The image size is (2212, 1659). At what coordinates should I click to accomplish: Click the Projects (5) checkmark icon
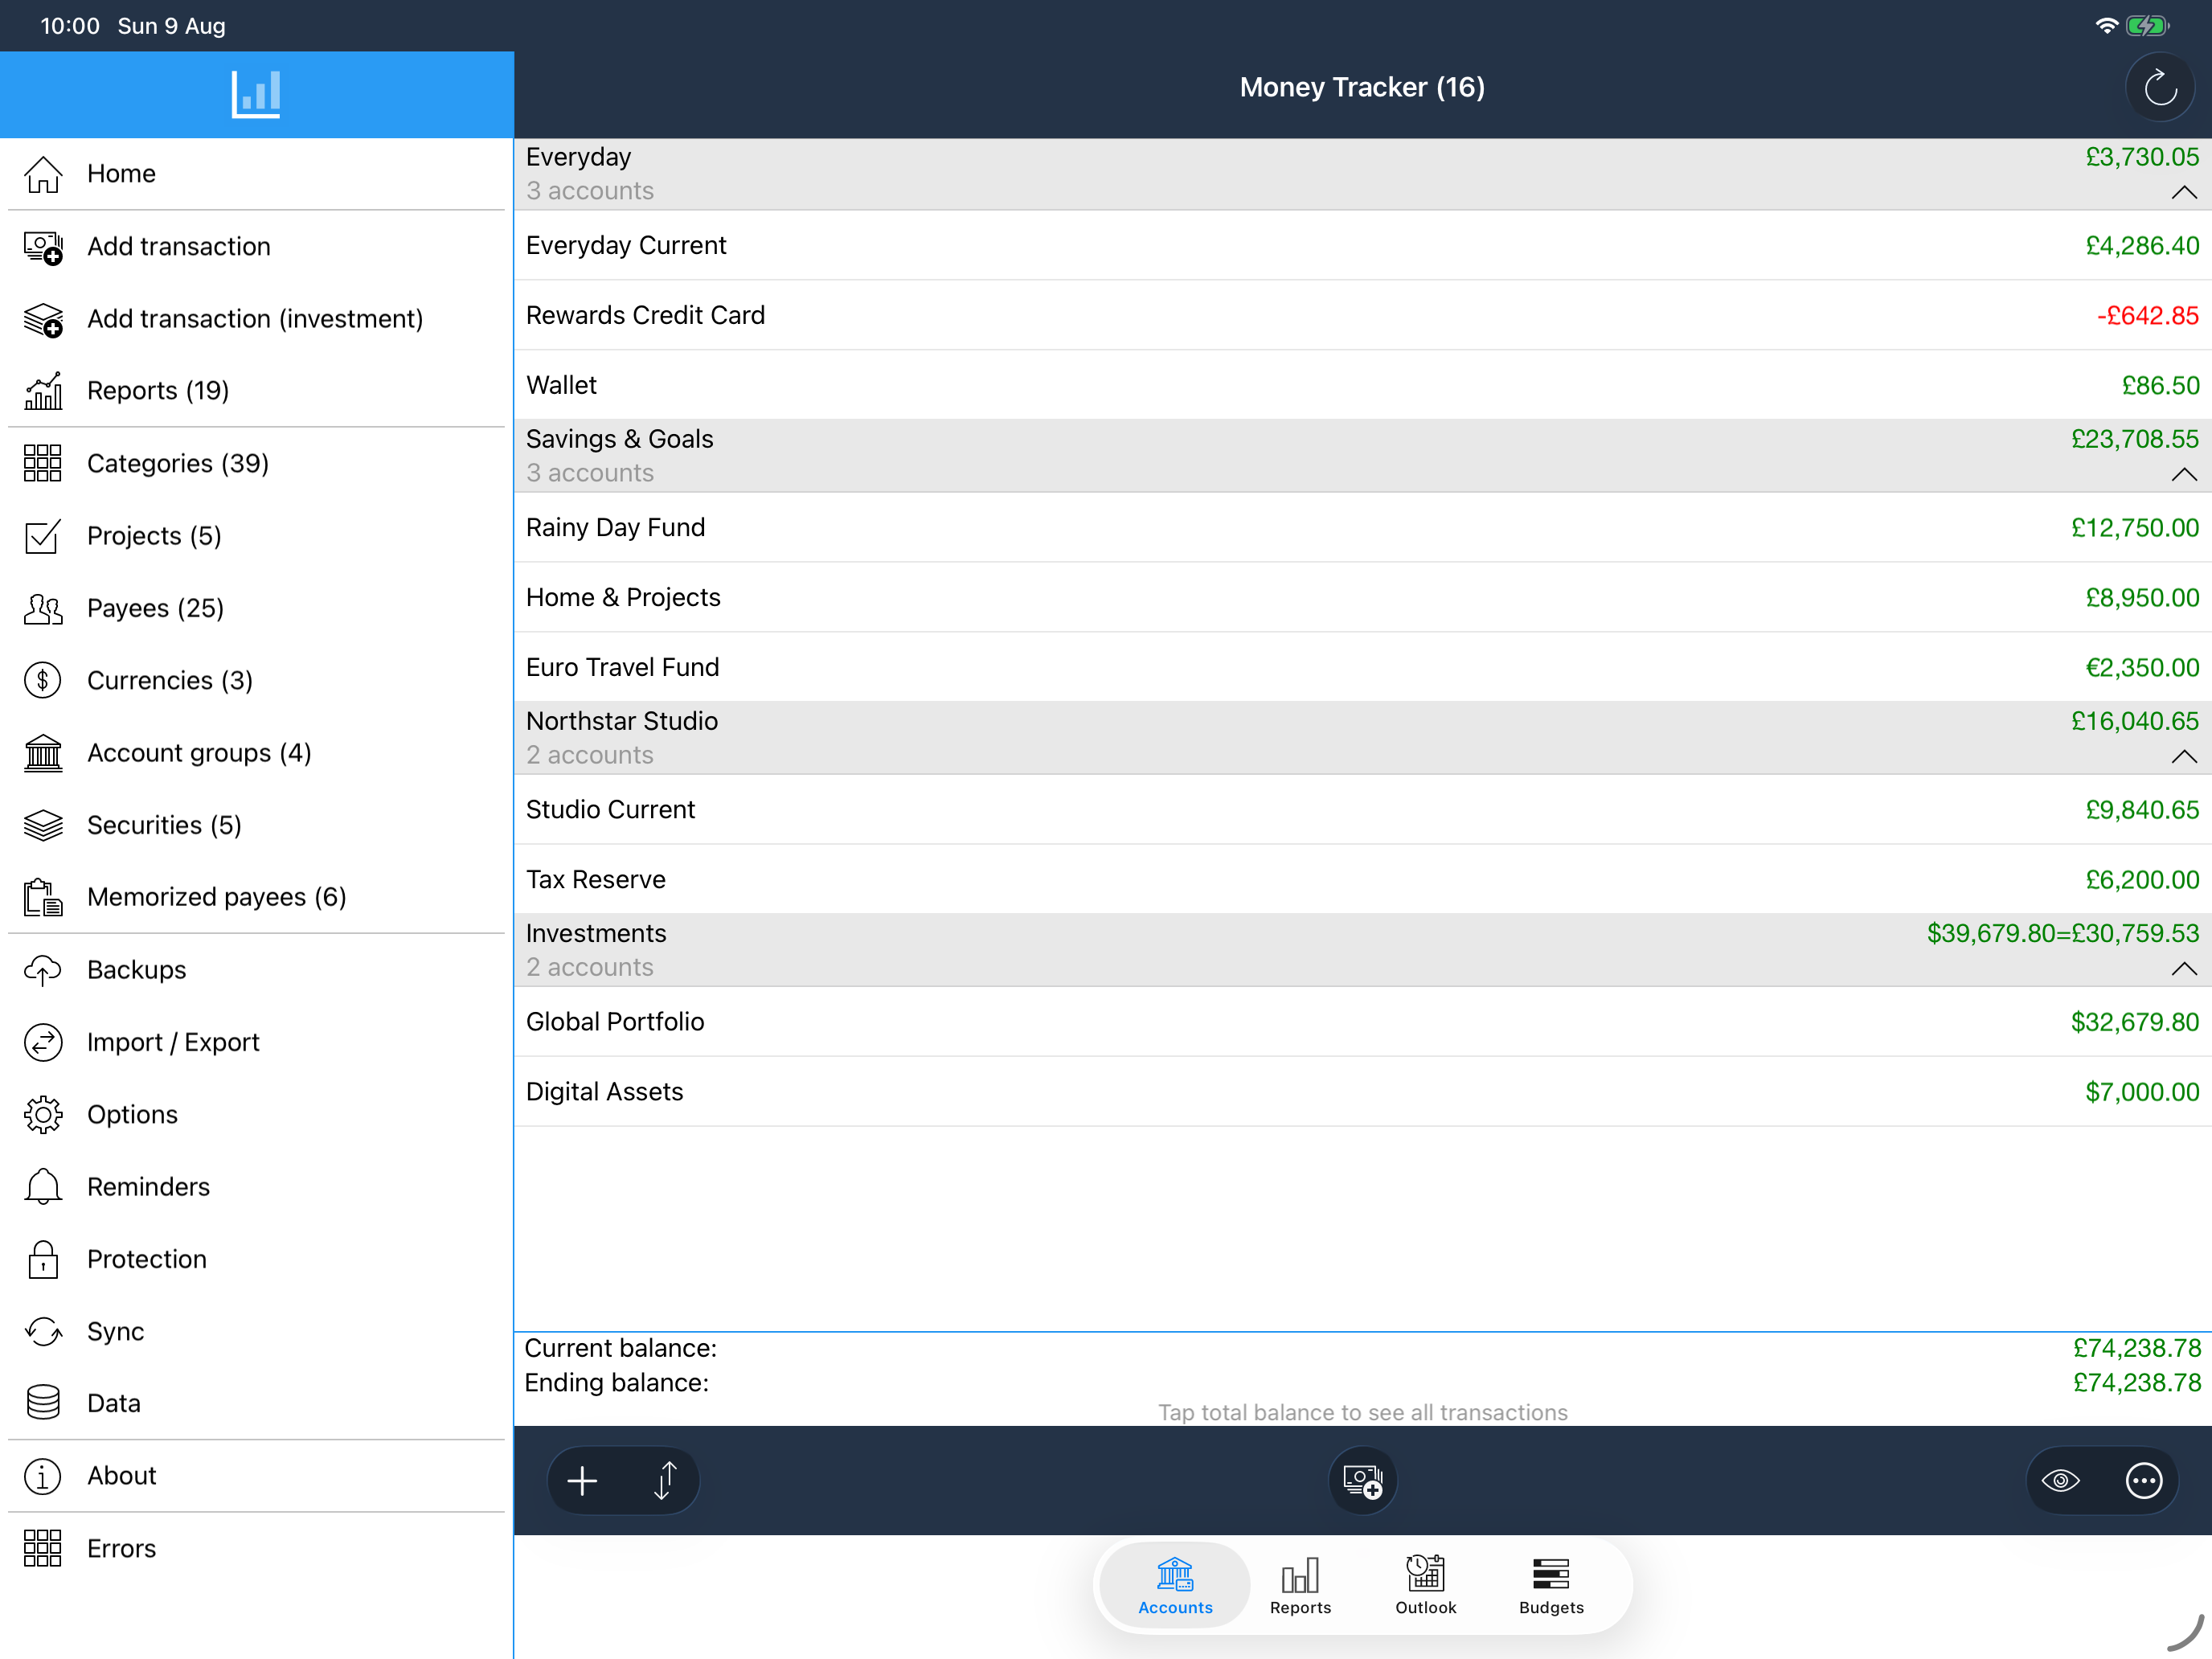(x=43, y=536)
